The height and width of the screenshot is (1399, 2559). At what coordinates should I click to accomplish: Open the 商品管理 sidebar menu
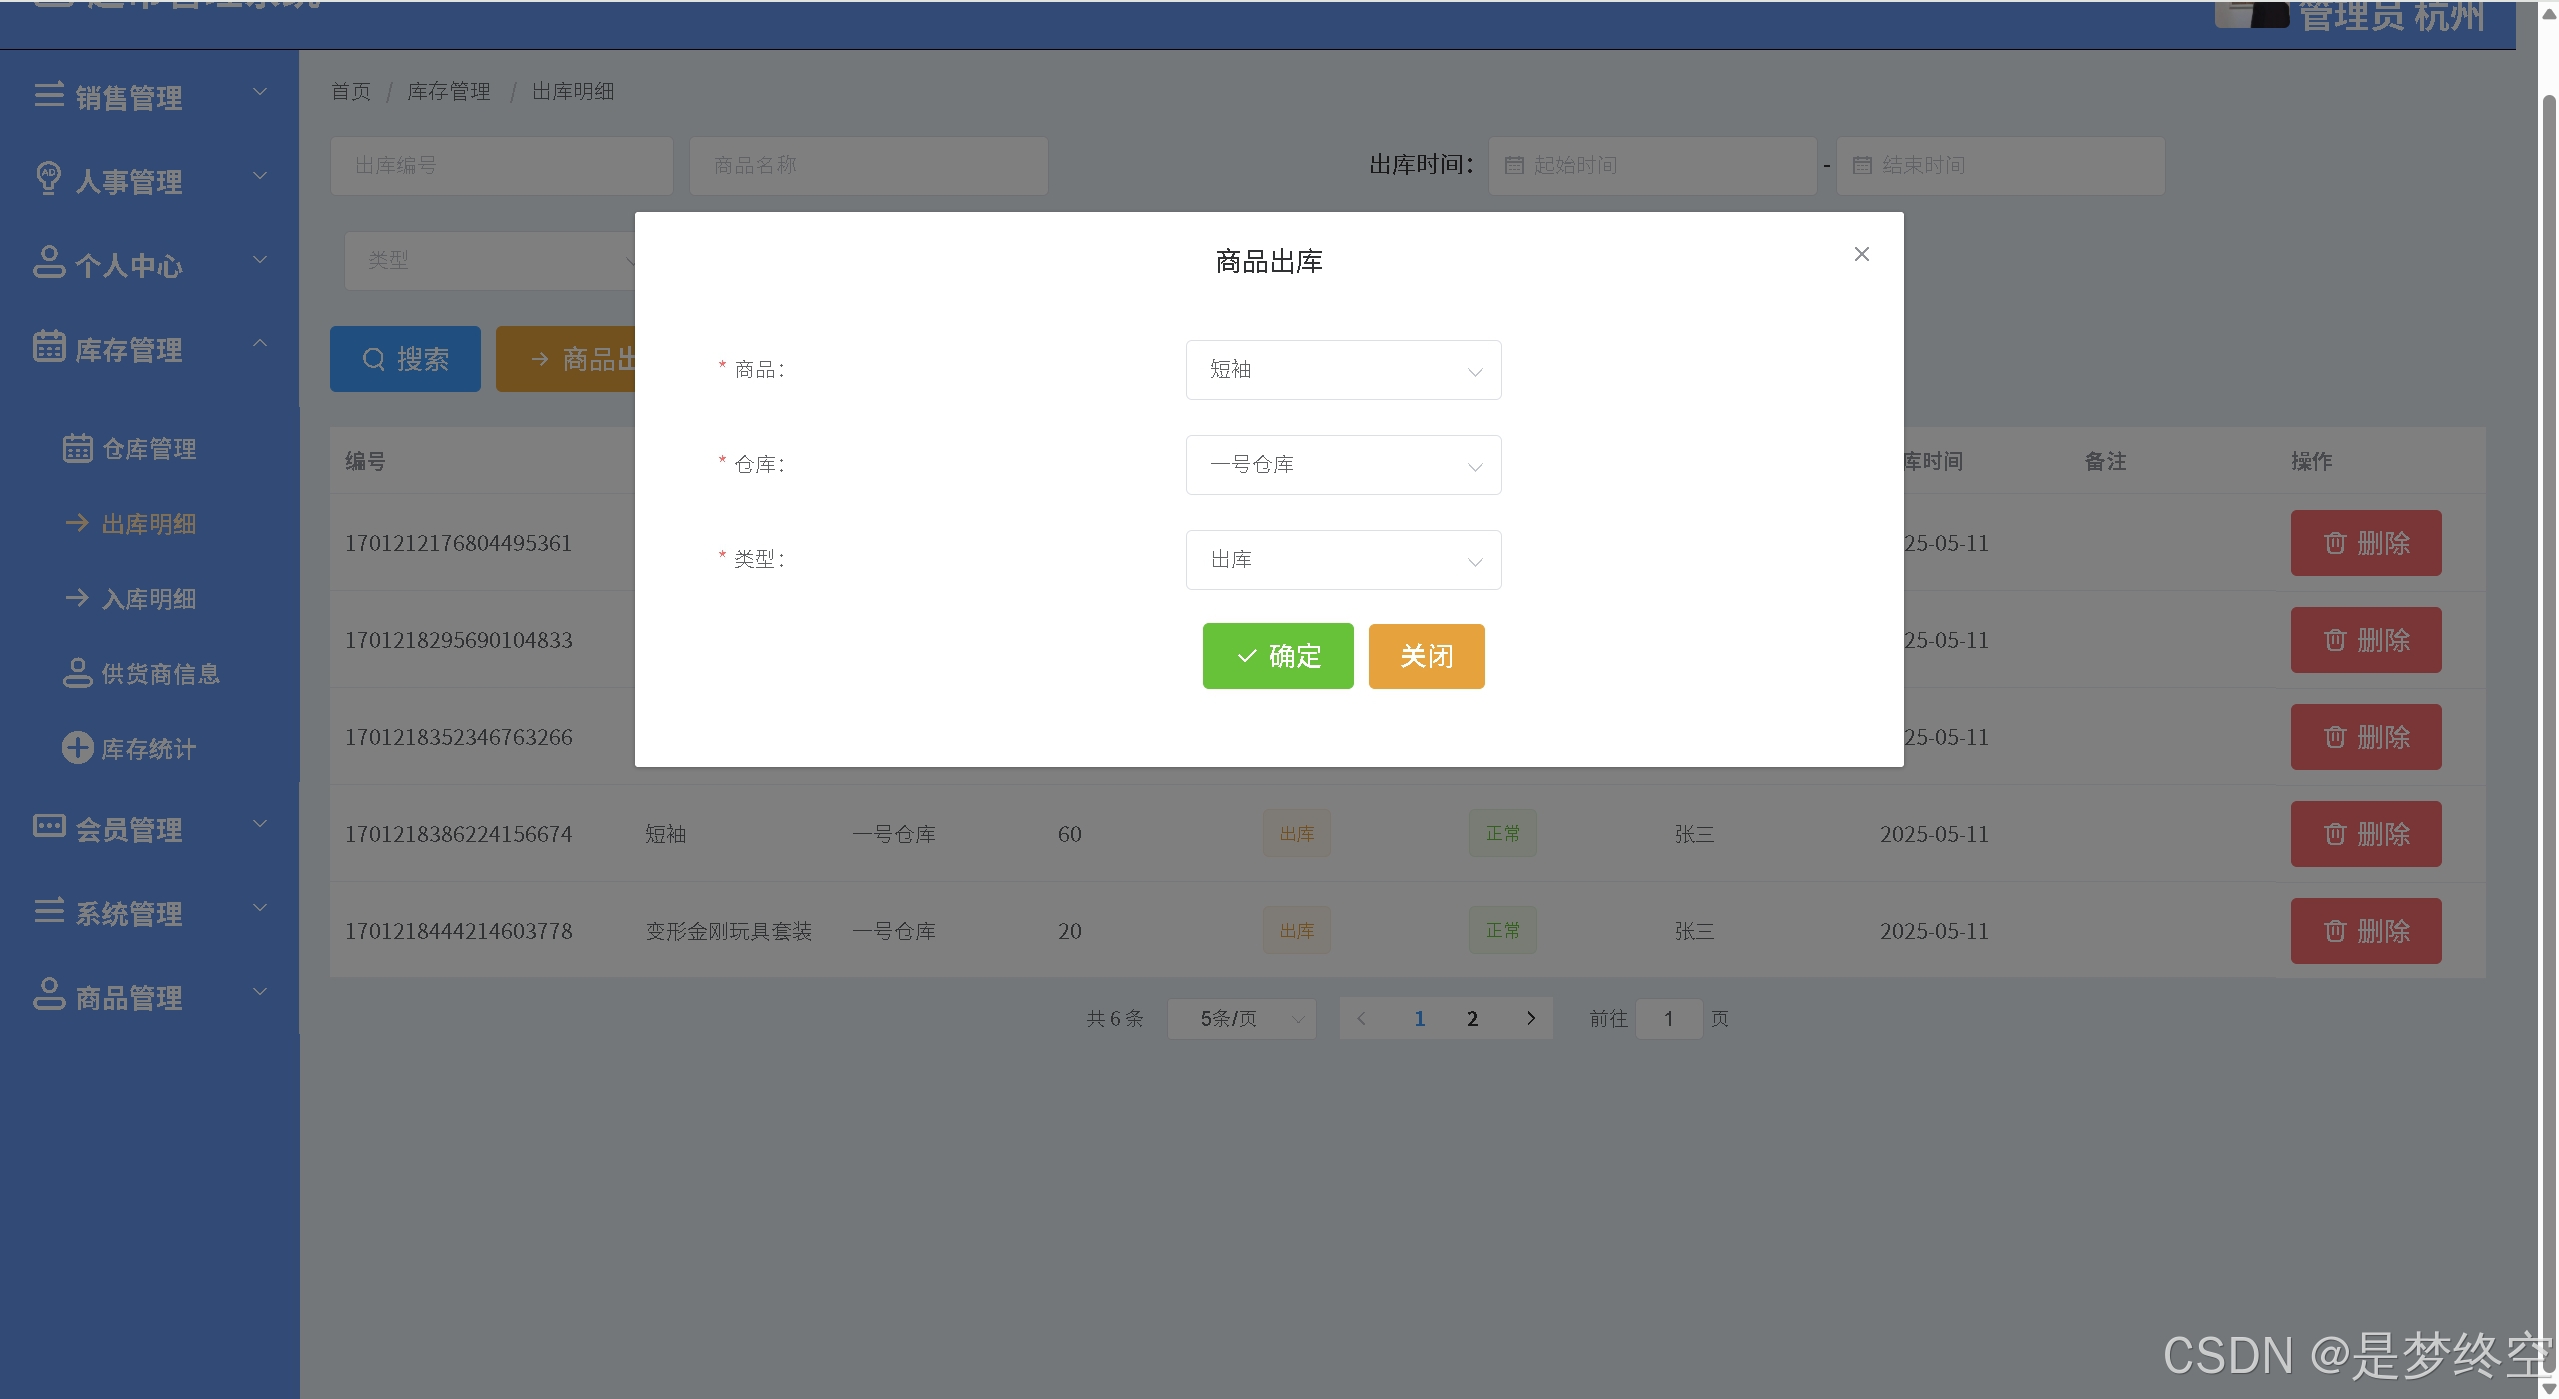(128, 997)
